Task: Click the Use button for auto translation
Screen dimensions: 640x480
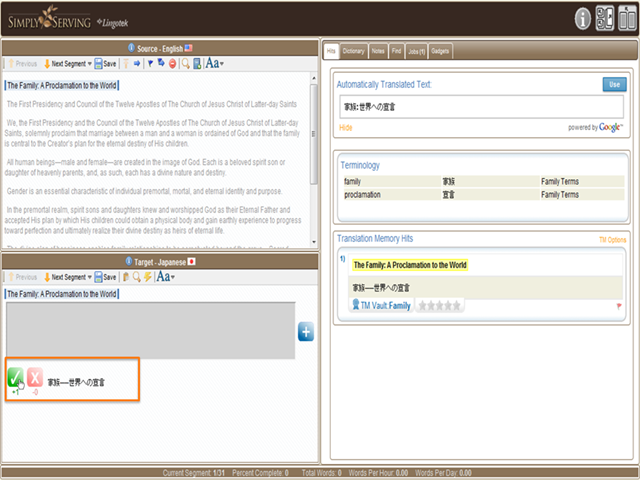Action: tap(614, 84)
